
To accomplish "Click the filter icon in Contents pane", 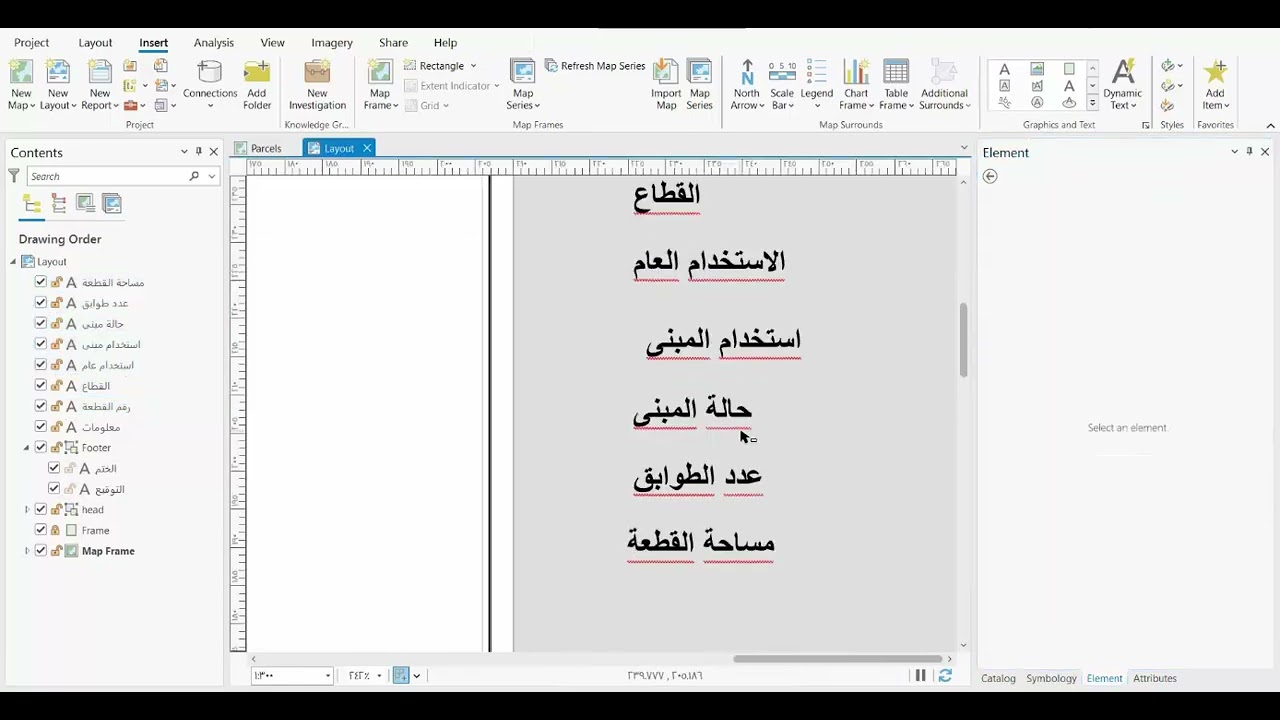I will (14, 176).
